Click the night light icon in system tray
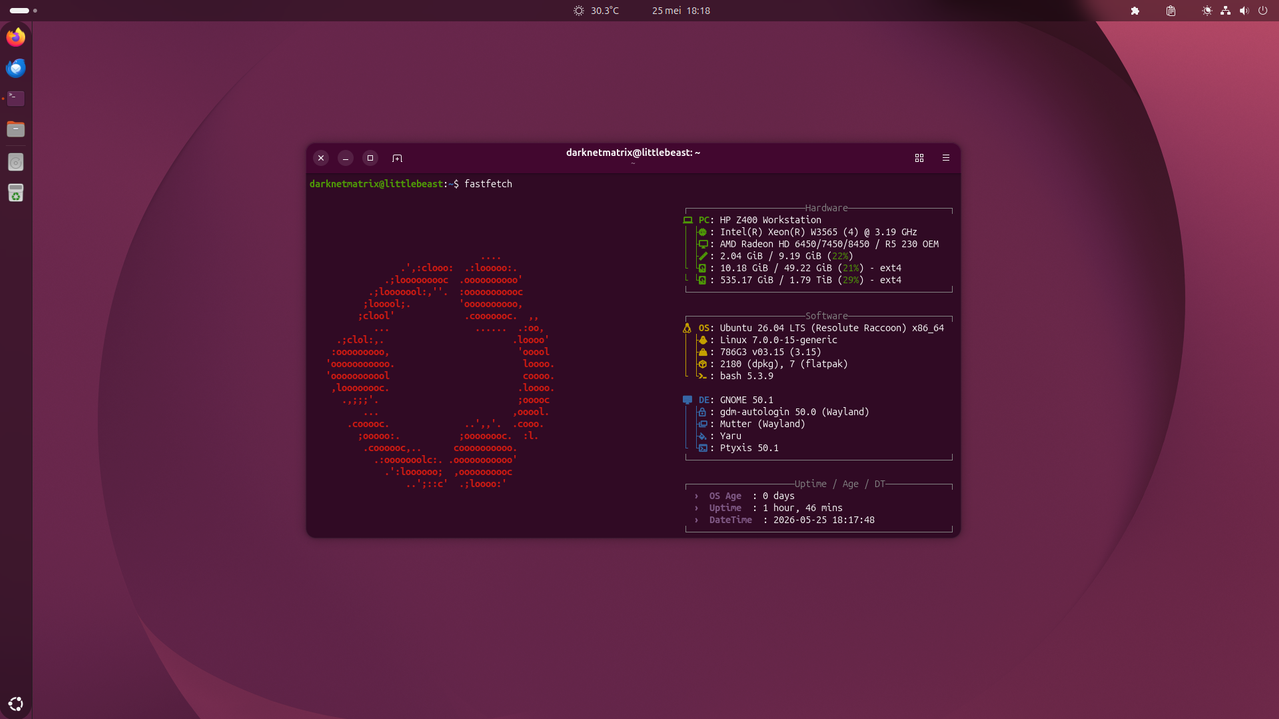This screenshot has height=719, width=1279. [1207, 10]
